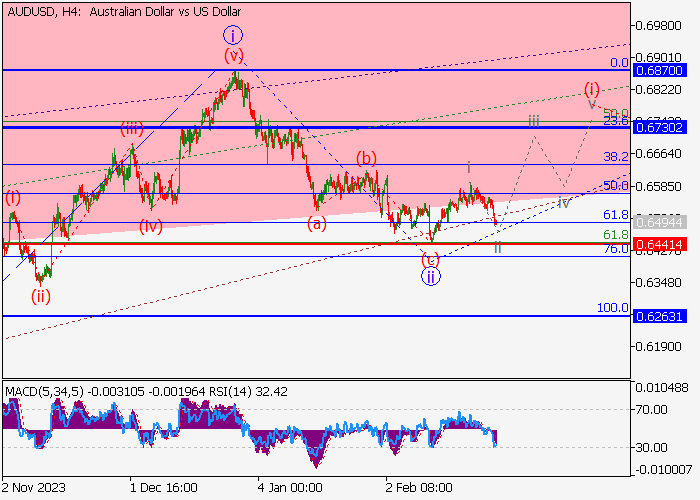Click the Fibonacci 100.0 level label
The height and width of the screenshot is (500, 700).
[612, 308]
